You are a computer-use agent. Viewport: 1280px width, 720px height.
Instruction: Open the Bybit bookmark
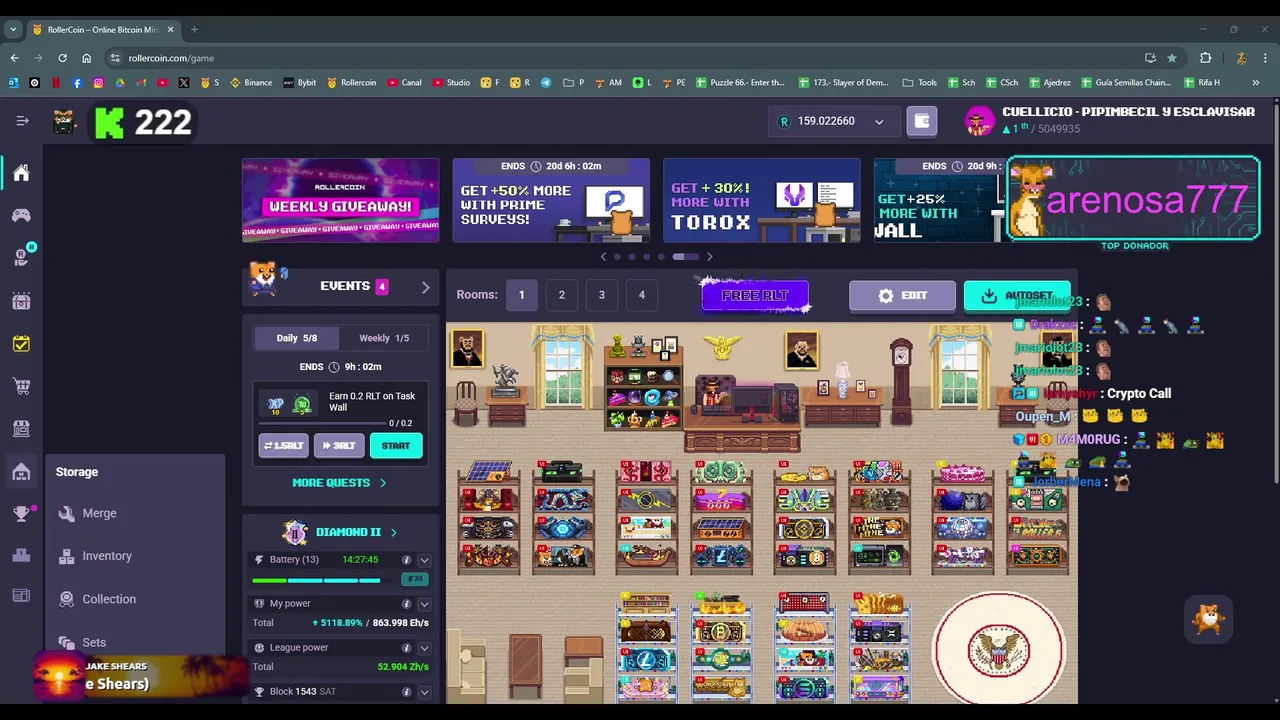click(300, 82)
